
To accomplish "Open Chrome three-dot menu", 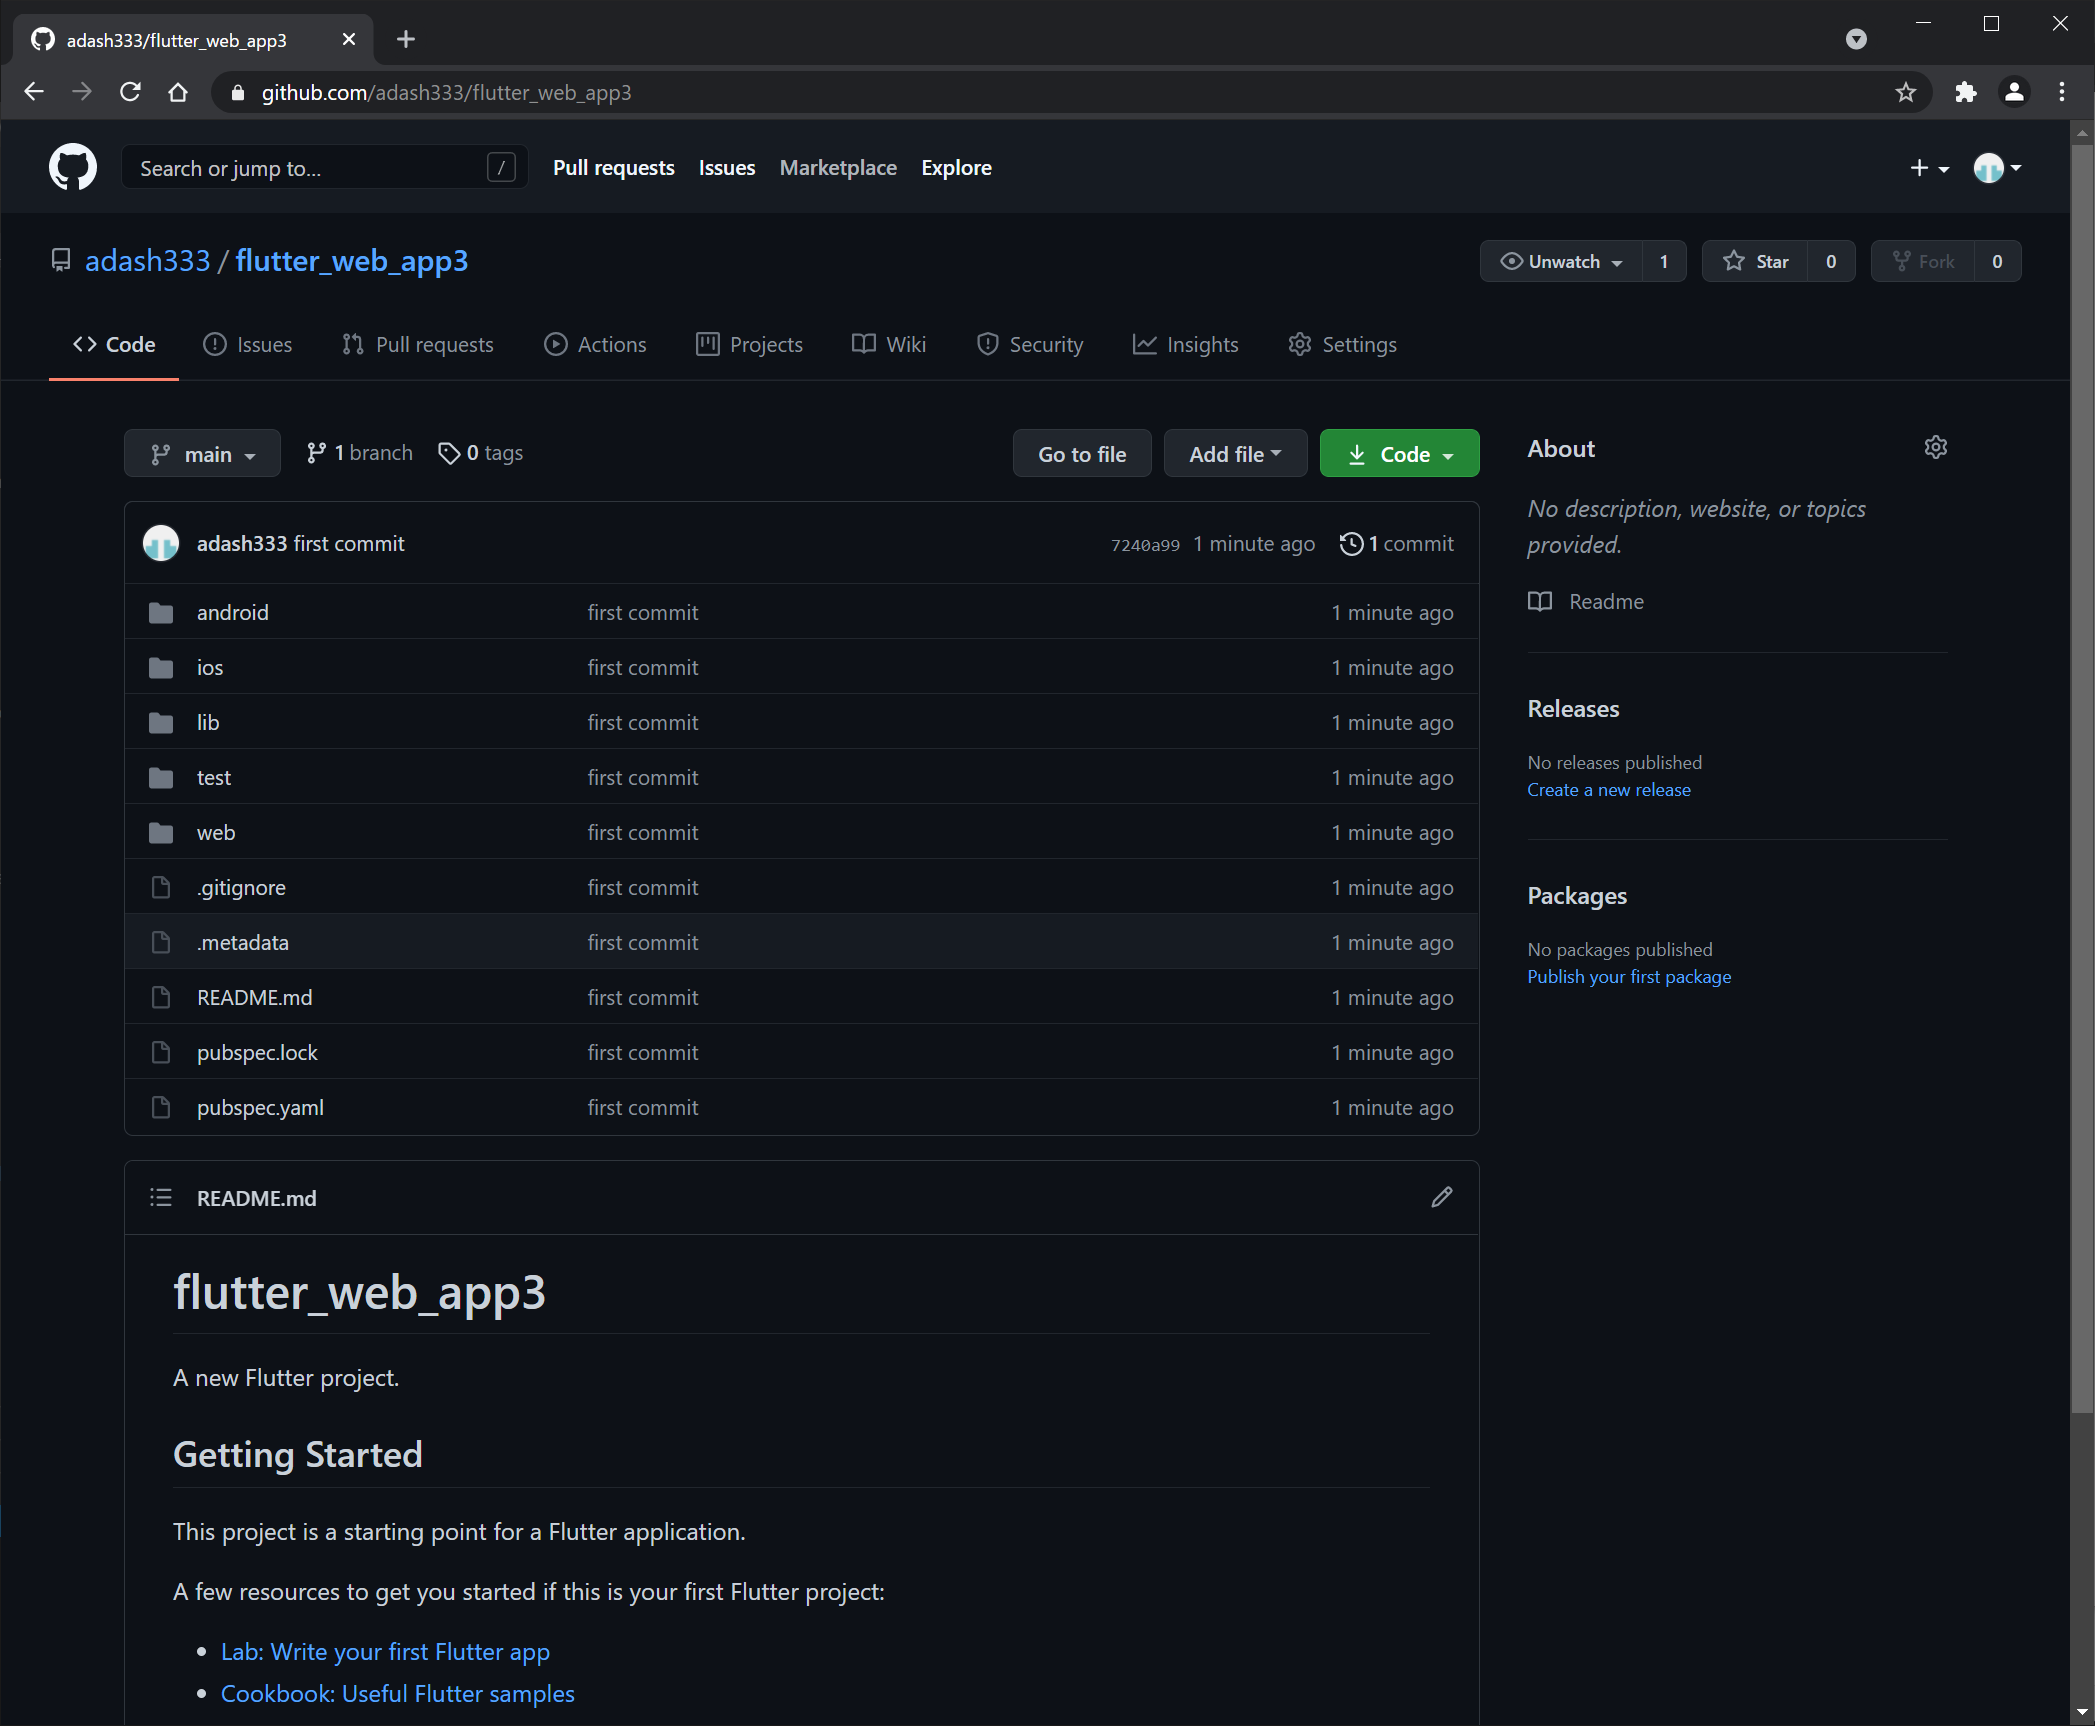I will coord(2062,92).
